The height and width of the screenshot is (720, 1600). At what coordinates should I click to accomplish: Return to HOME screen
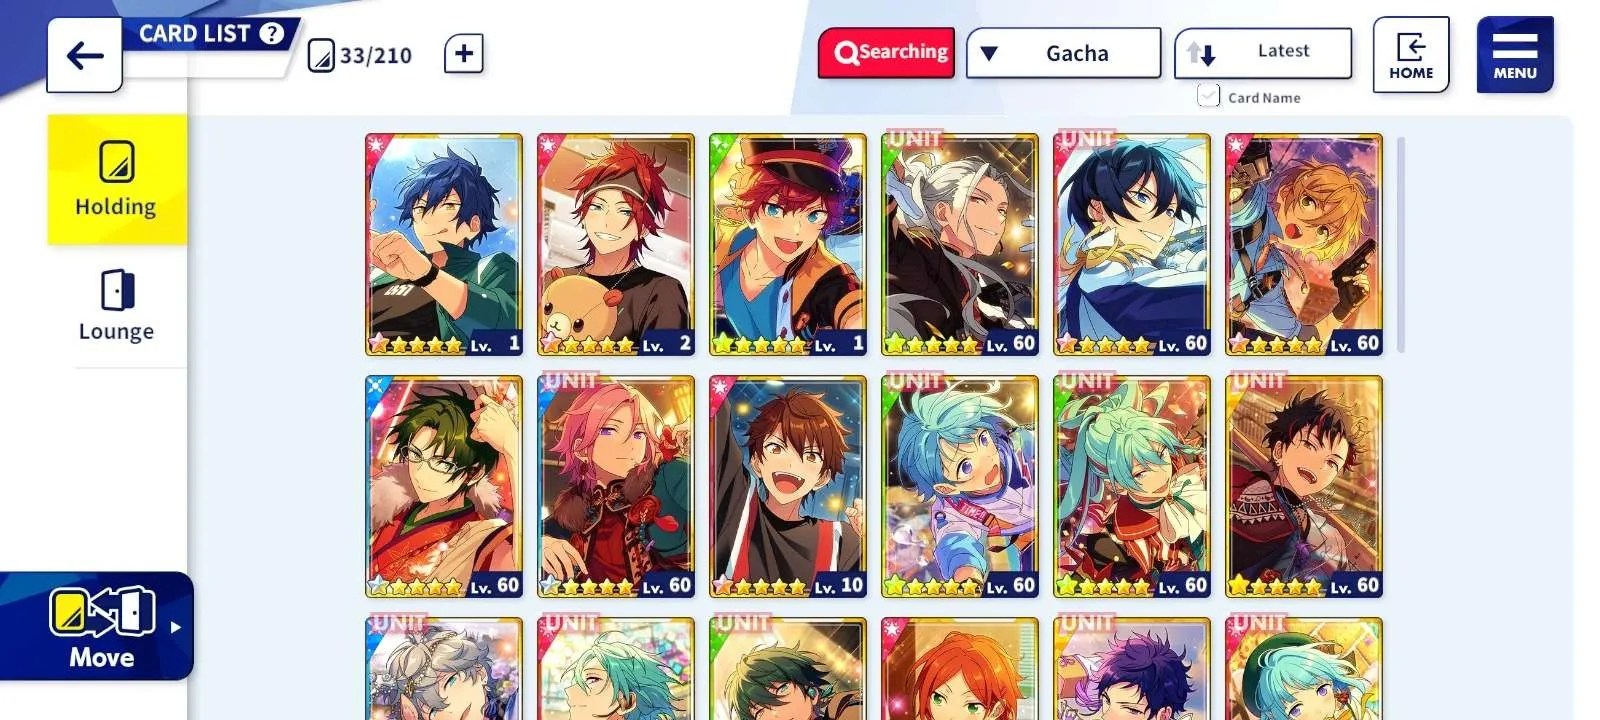coord(1411,55)
